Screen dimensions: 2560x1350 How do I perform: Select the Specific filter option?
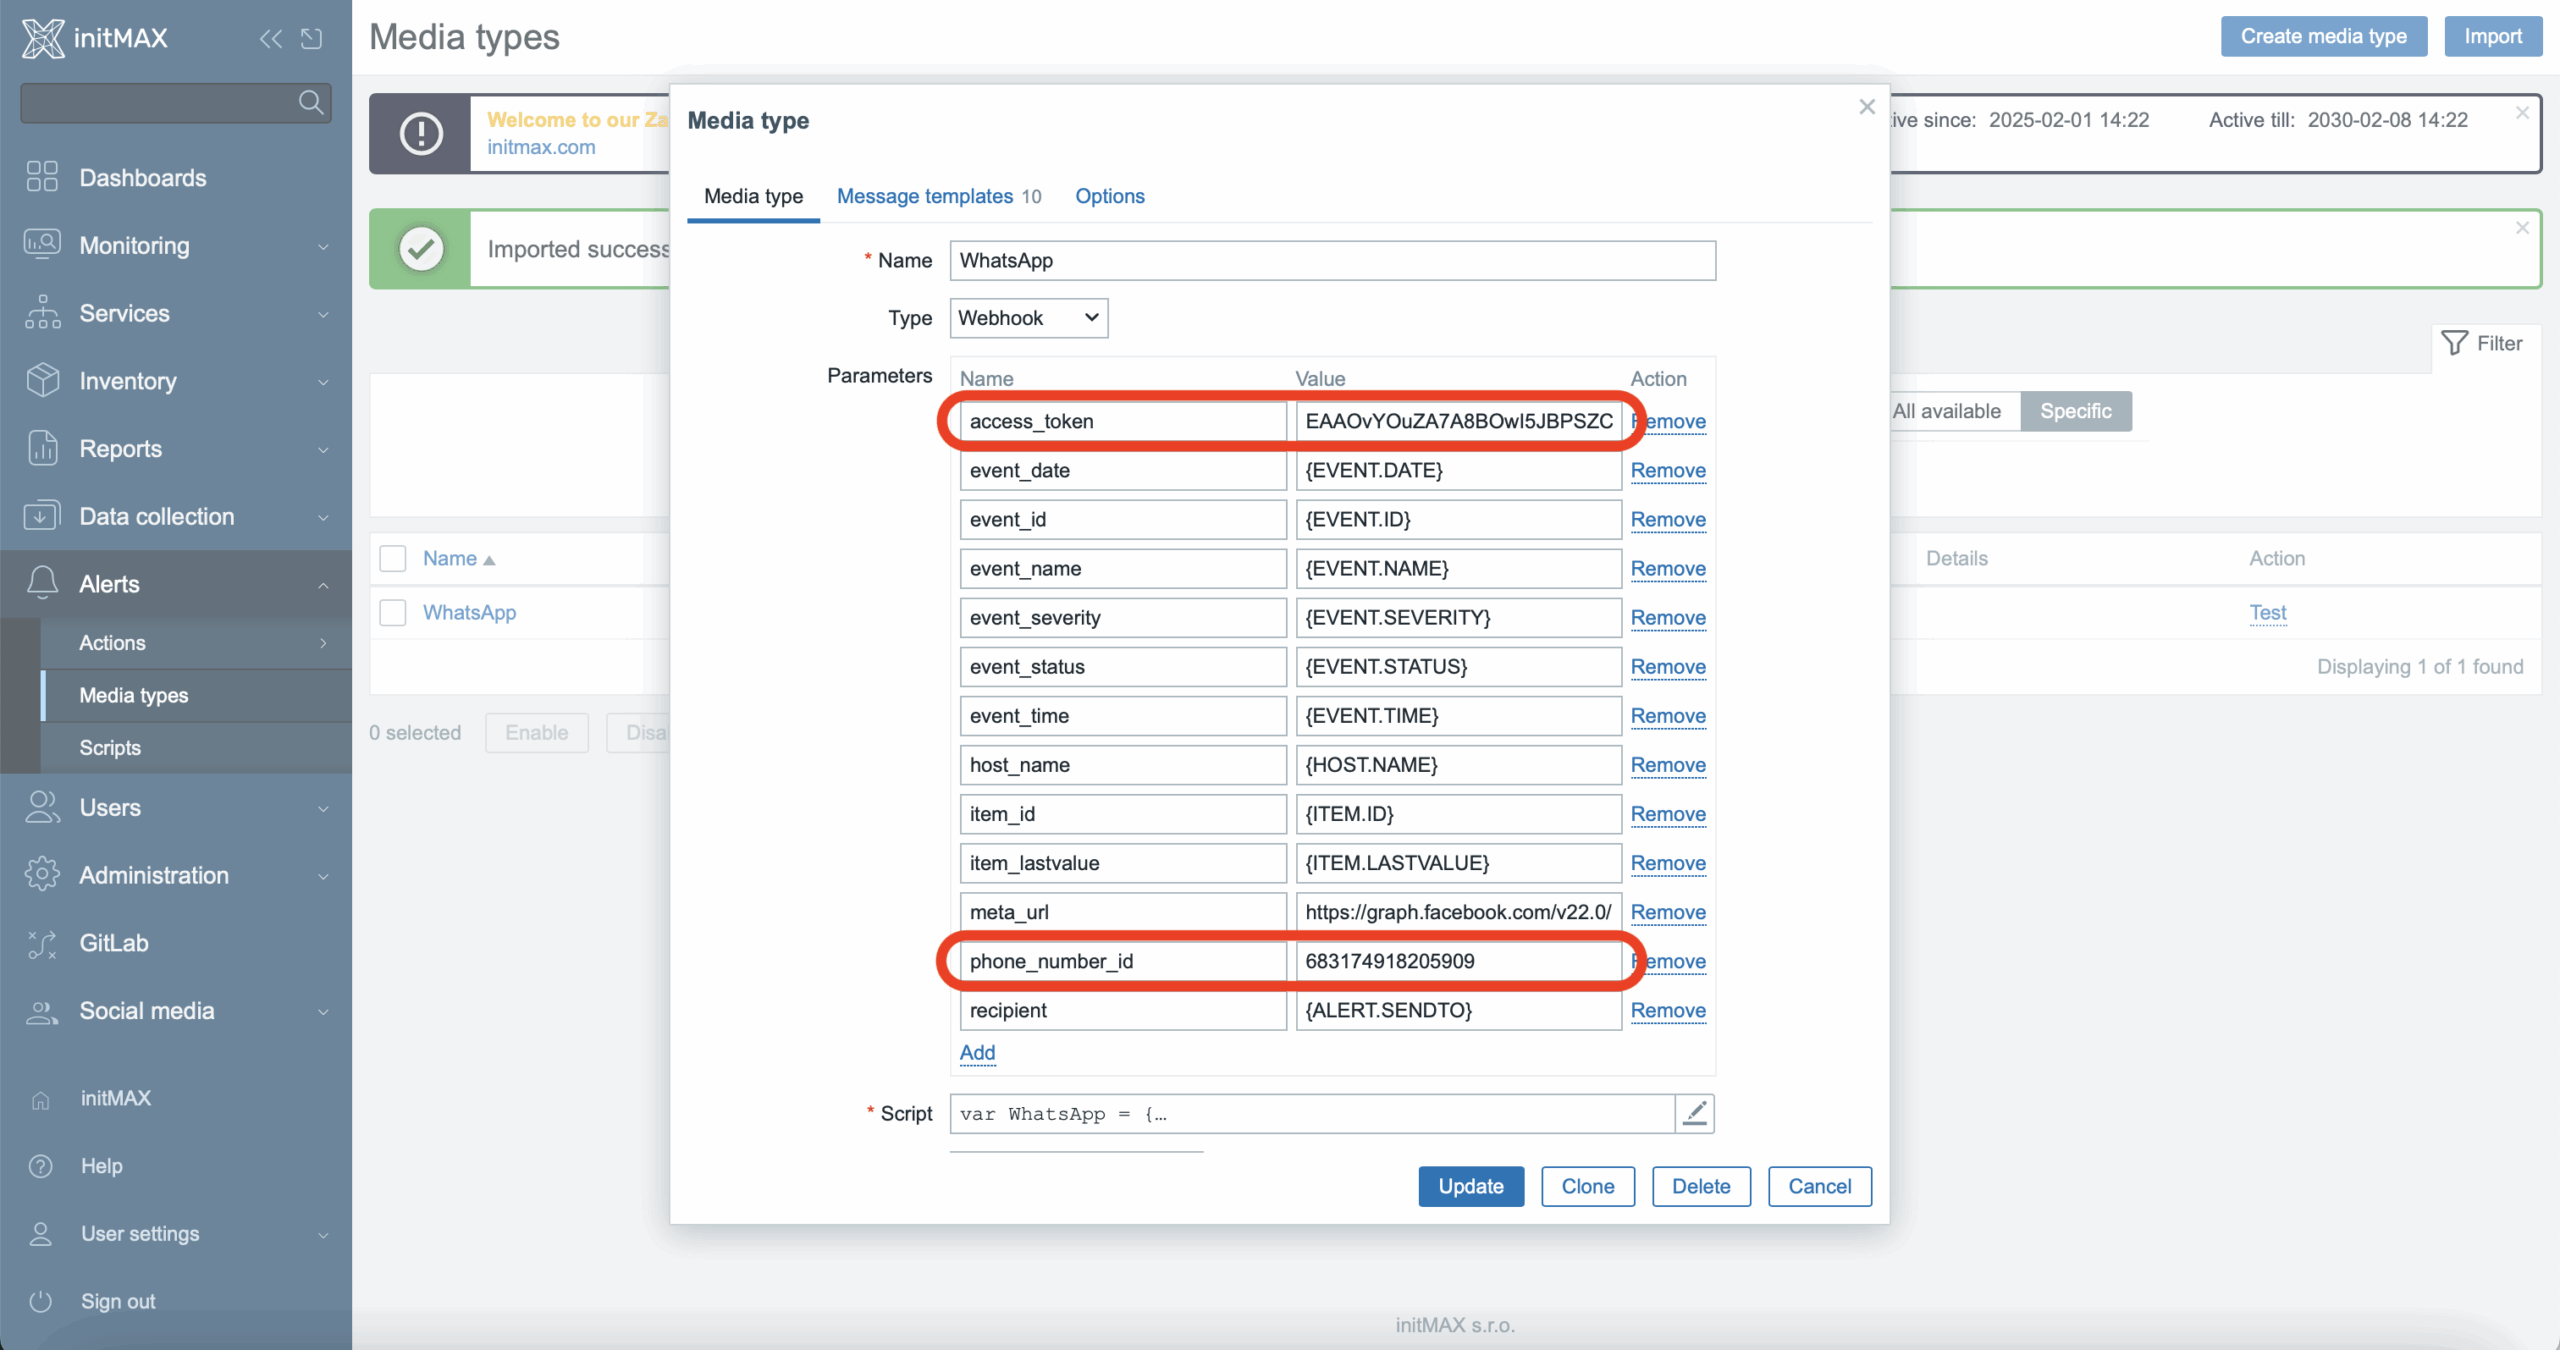point(2076,411)
